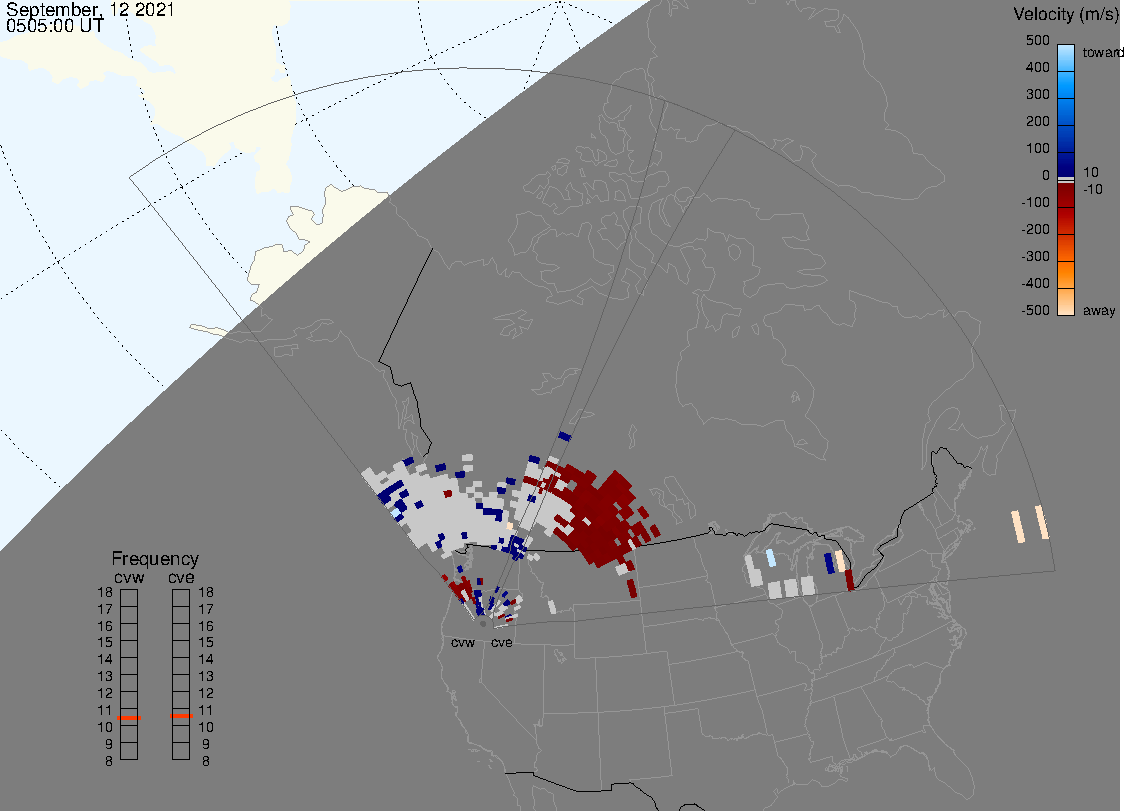
Task: Click the 'cvw' frequency column header
Action: point(129,577)
